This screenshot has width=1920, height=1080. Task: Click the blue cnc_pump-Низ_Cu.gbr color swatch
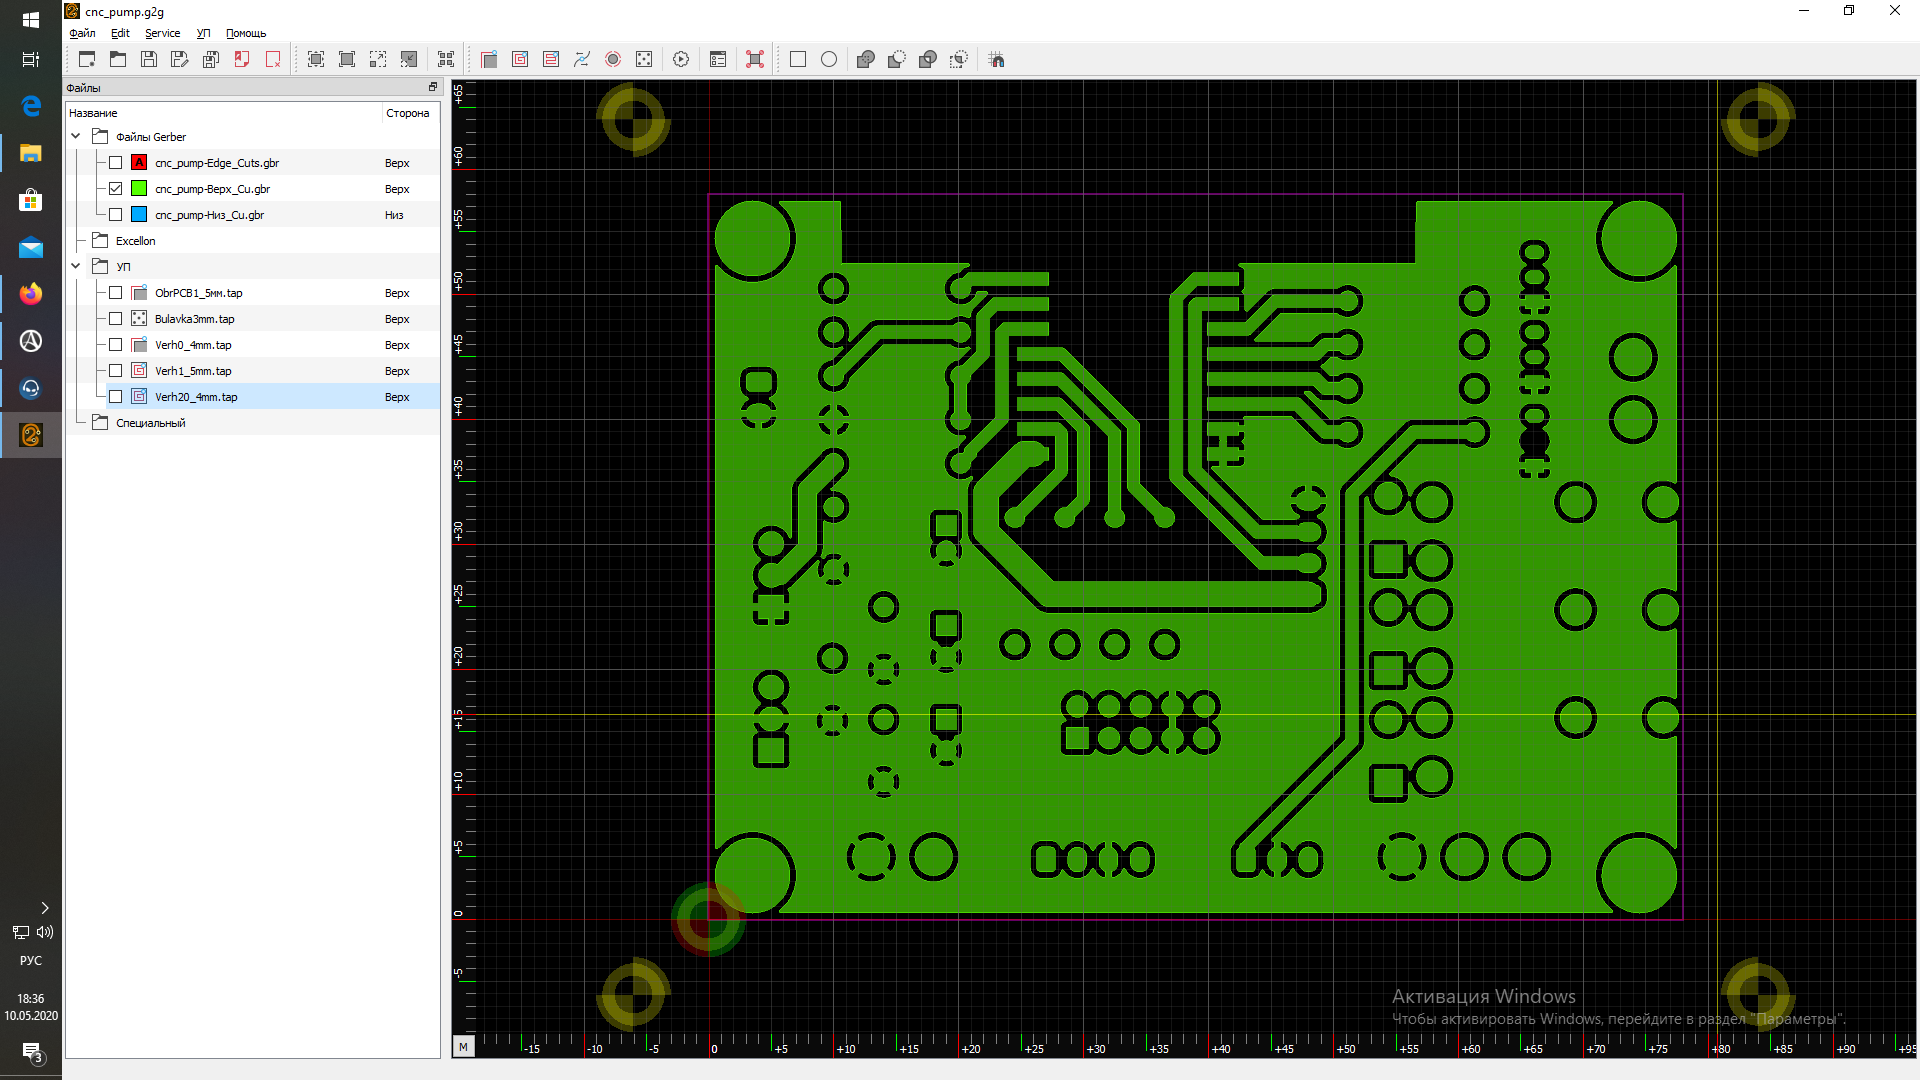[139, 215]
